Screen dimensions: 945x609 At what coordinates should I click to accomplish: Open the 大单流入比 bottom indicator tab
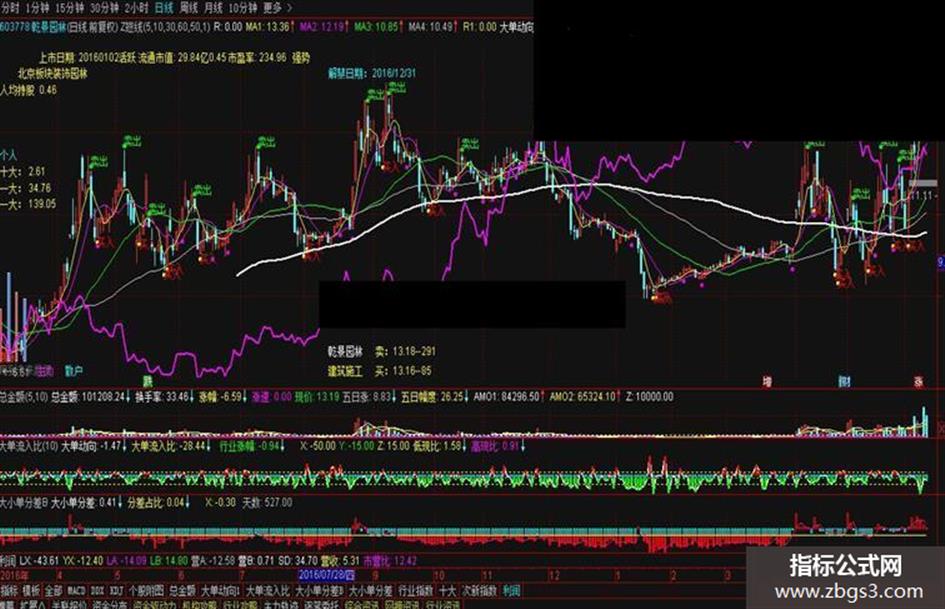click(x=268, y=590)
